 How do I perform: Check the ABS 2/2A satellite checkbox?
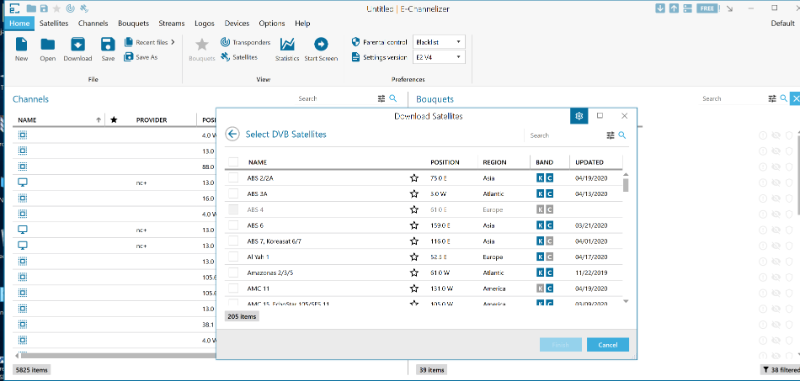[233, 178]
